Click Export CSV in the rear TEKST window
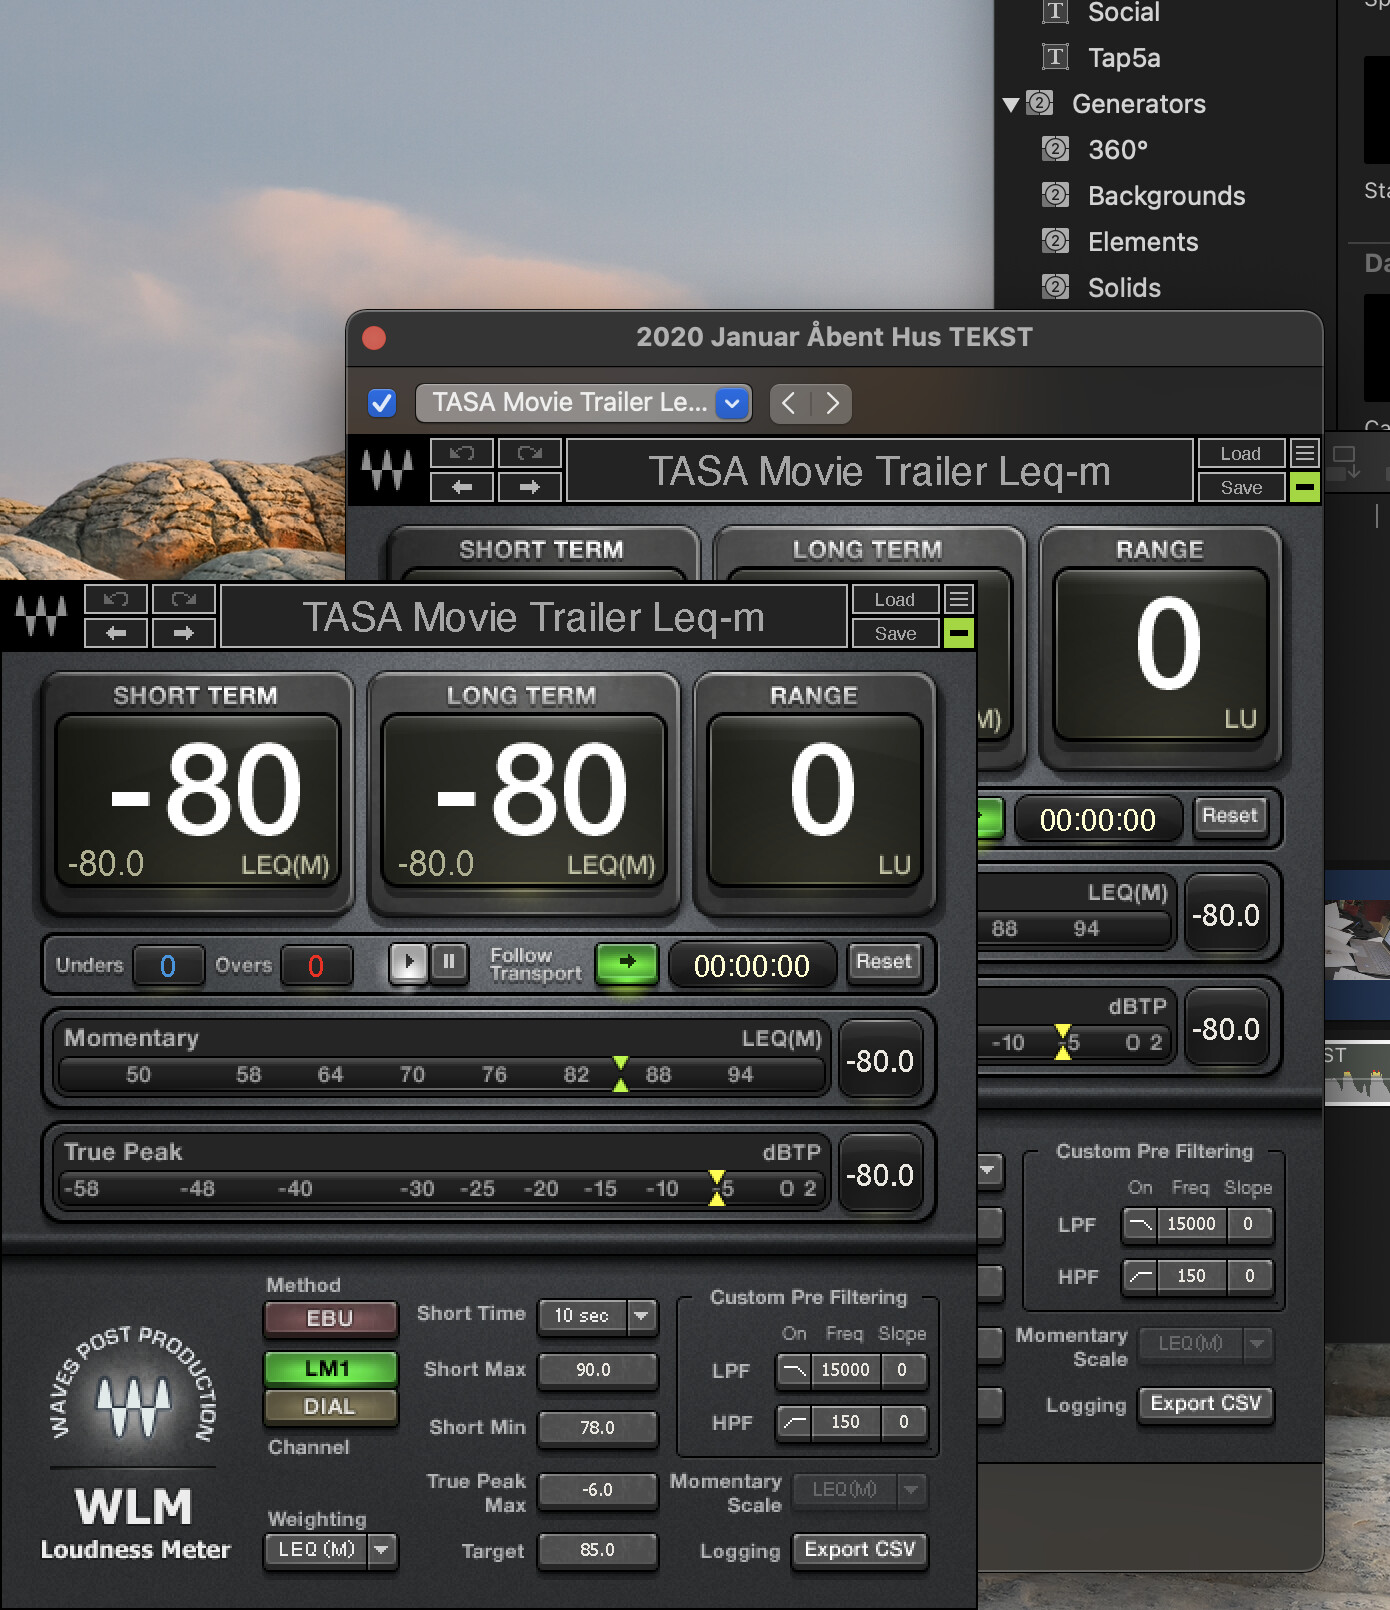 click(1206, 1403)
